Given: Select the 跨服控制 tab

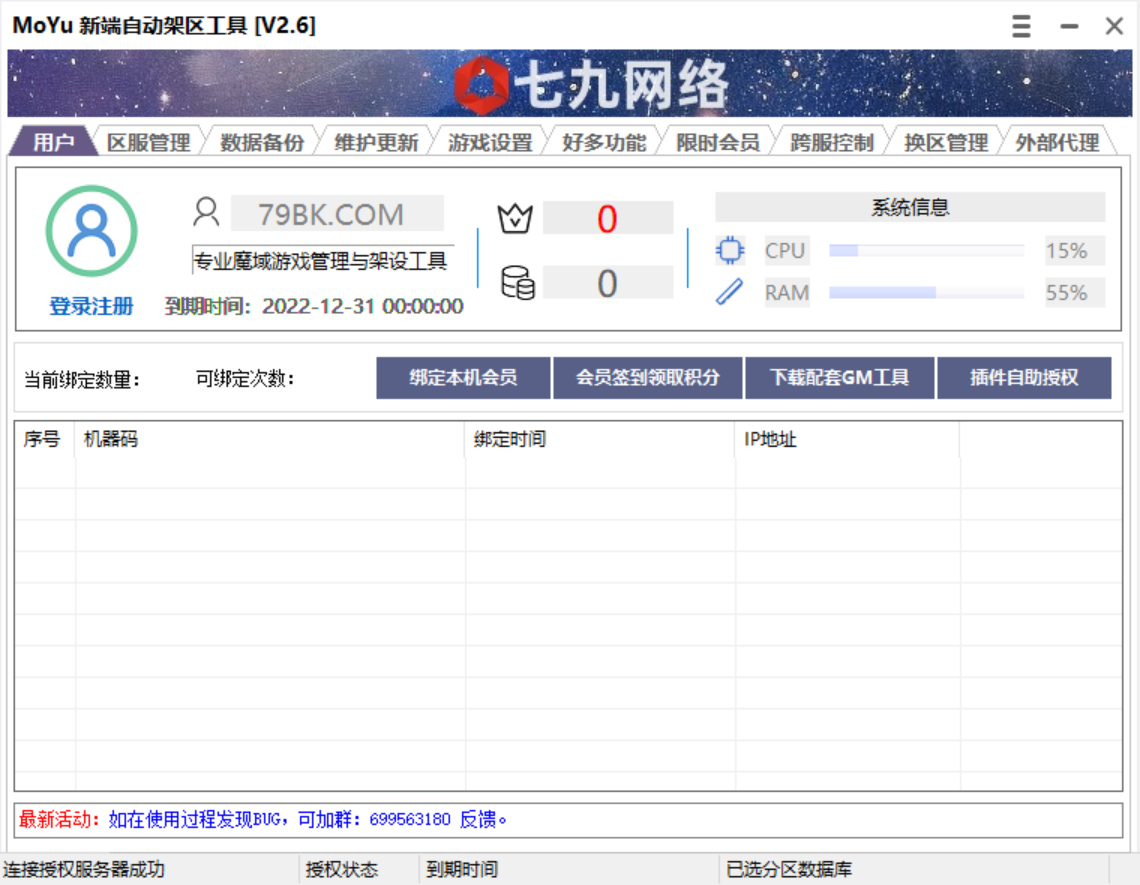Looking at the screenshot, I should (831, 142).
